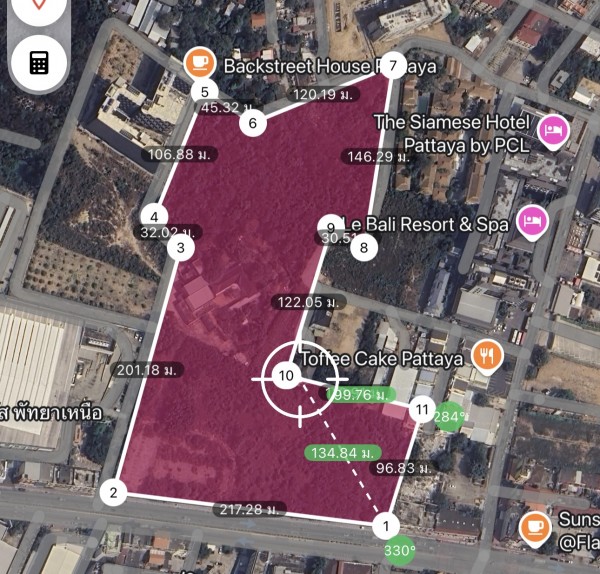The image size is (600, 574).
Task: Click the red location pin button at top
Action: pyautogui.click(x=39, y=6)
